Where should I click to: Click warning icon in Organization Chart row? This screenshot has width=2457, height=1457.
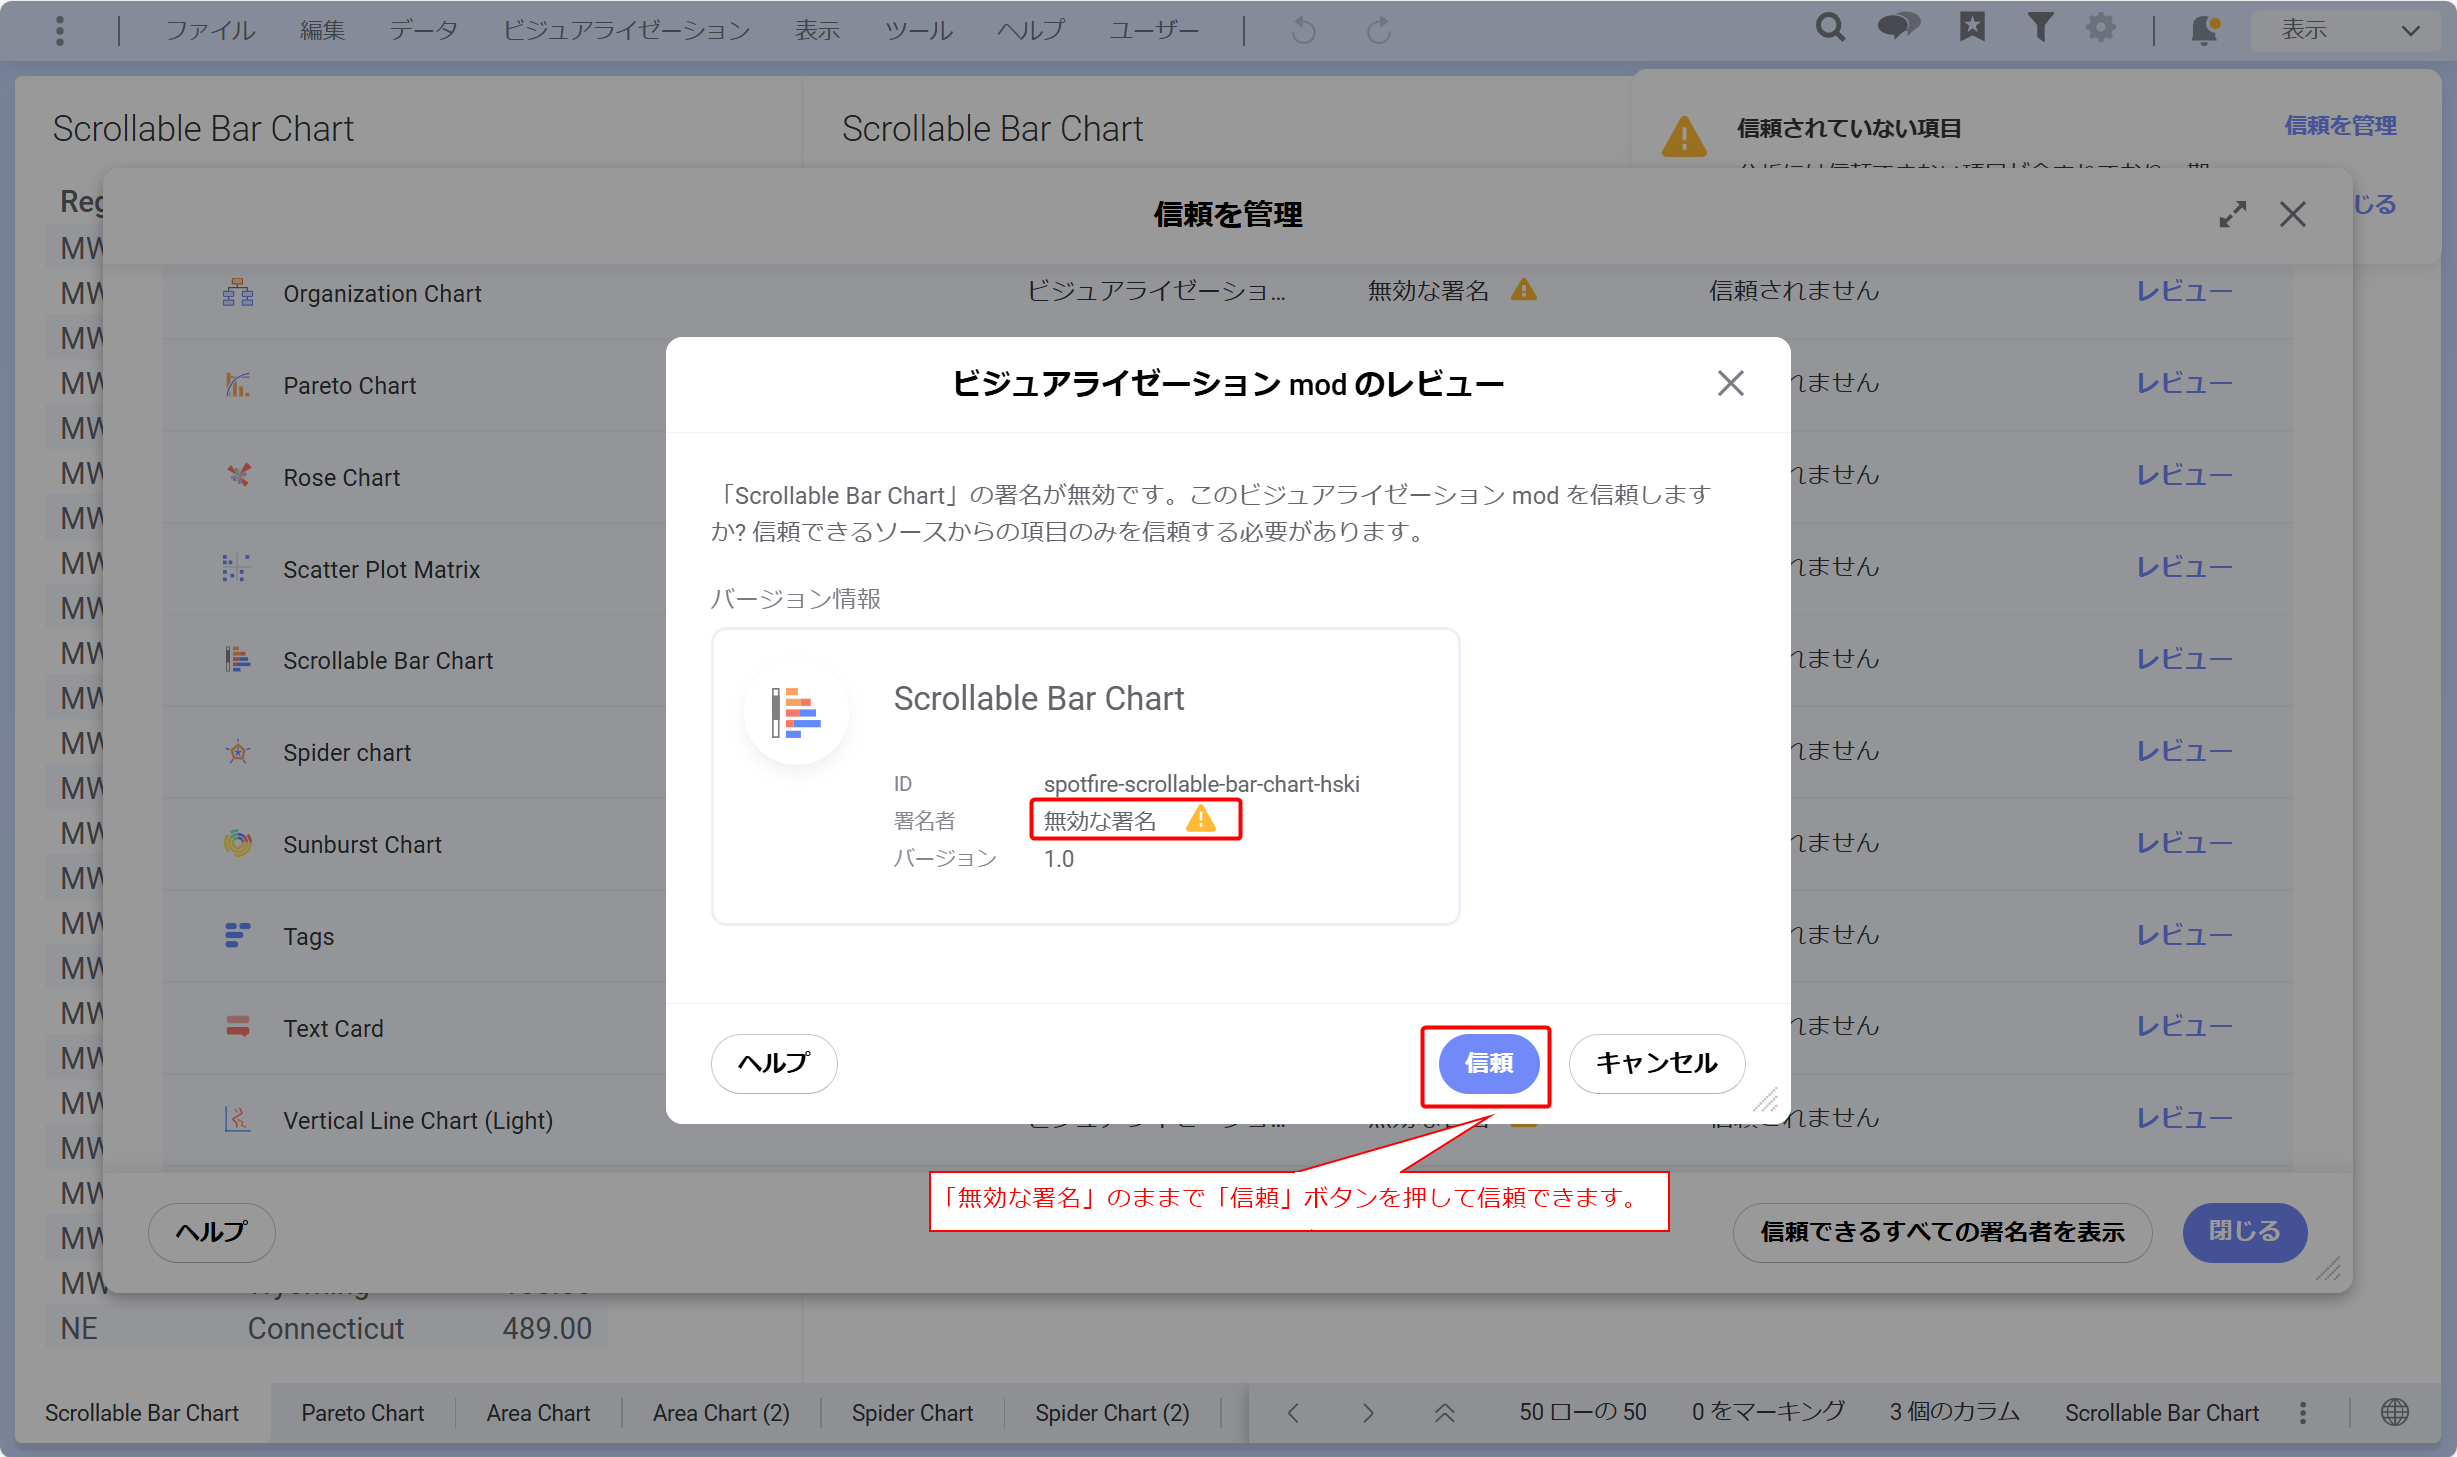[x=1523, y=290]
